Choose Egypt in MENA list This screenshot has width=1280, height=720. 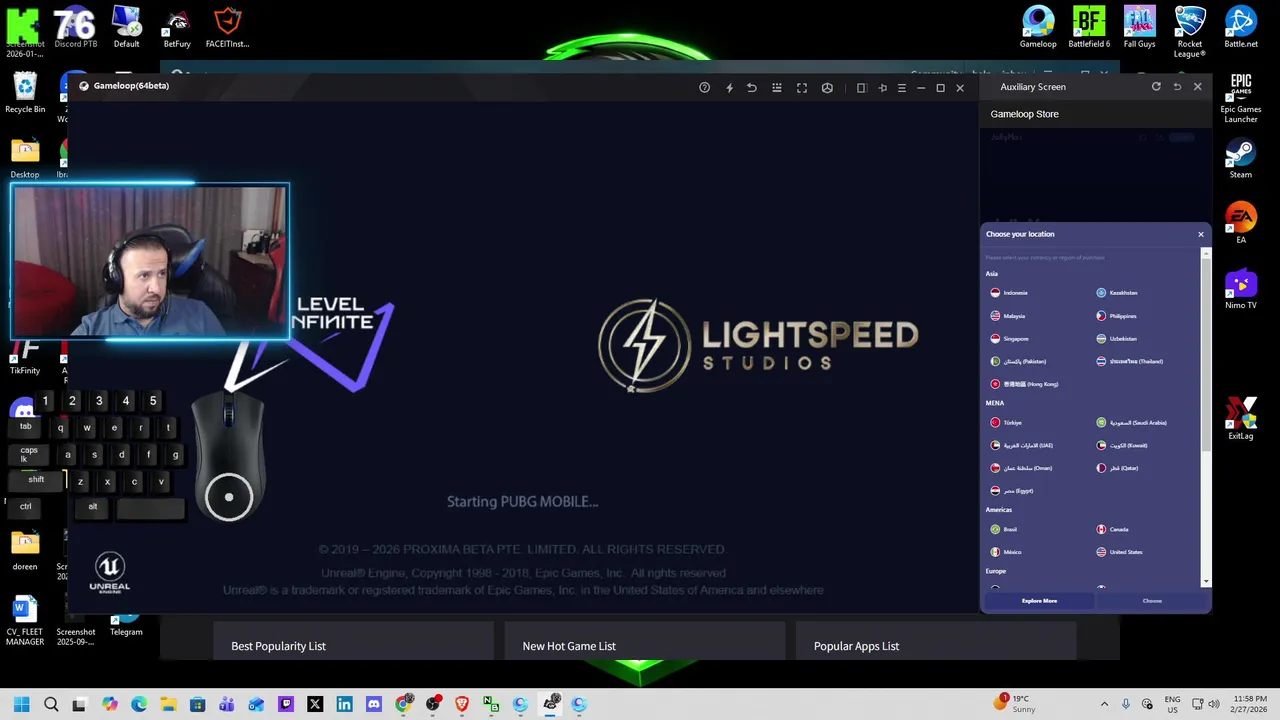point(1011,491)
